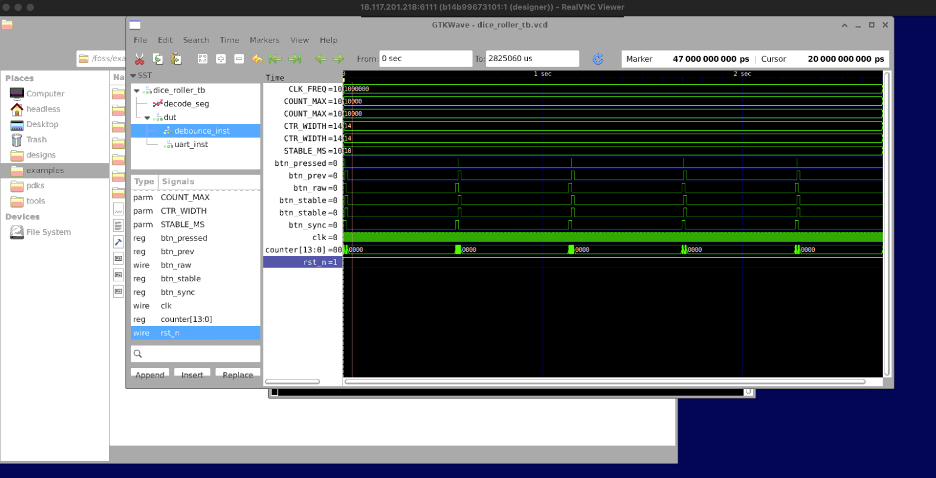Select the btn_pressed signal in the list
The height and width of the screenshot is (478, 936).
(184, 238)
